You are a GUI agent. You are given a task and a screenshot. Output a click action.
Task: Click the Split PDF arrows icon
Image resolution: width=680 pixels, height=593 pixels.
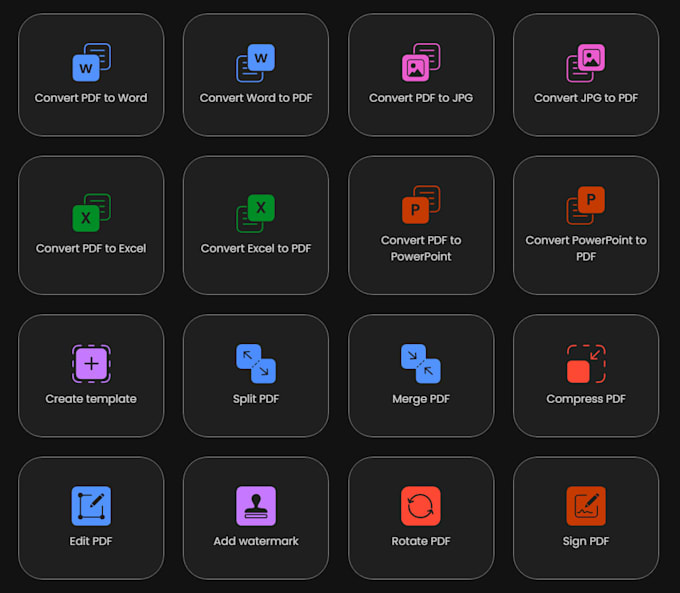(256, 364)
